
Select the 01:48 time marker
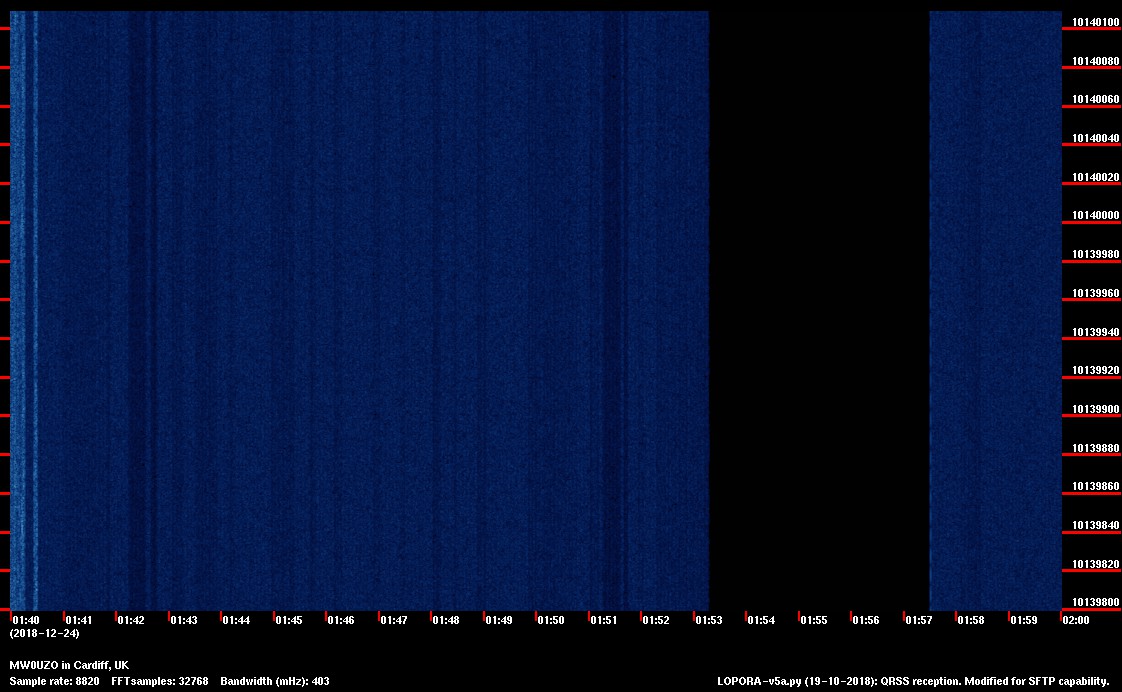[x=446, y=620]
